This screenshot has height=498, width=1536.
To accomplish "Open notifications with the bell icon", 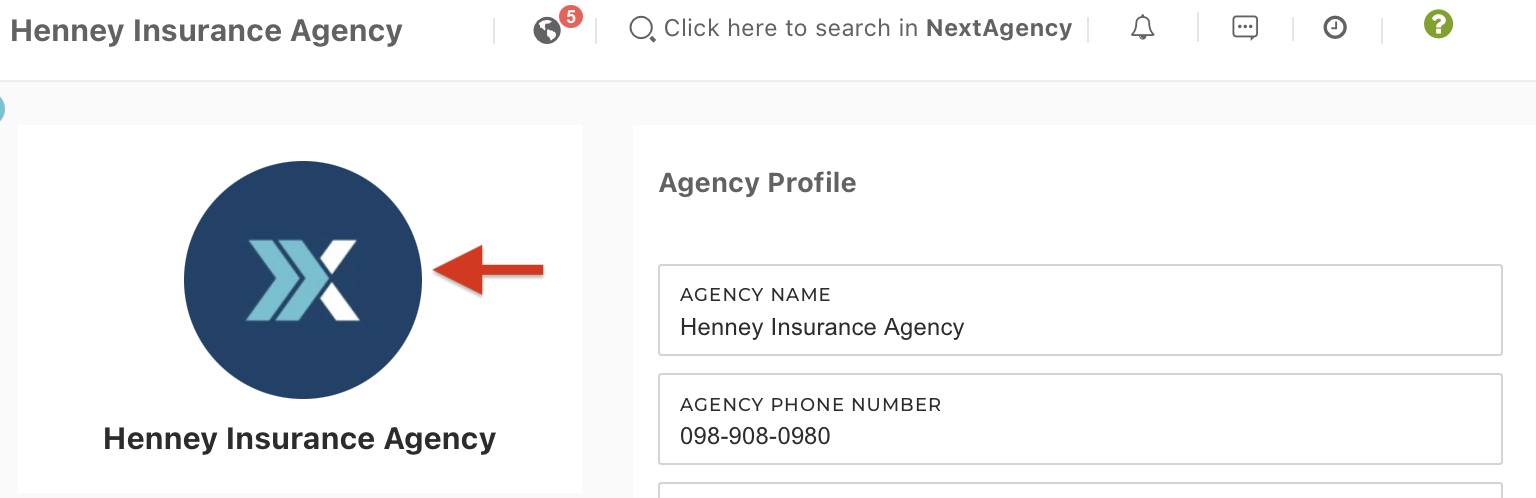I will (1142, 29).
